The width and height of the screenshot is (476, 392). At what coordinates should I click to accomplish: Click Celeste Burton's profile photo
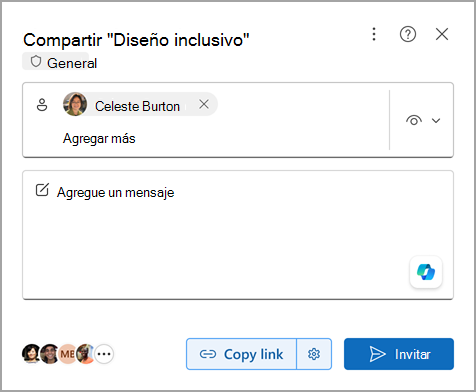(75, 104)
